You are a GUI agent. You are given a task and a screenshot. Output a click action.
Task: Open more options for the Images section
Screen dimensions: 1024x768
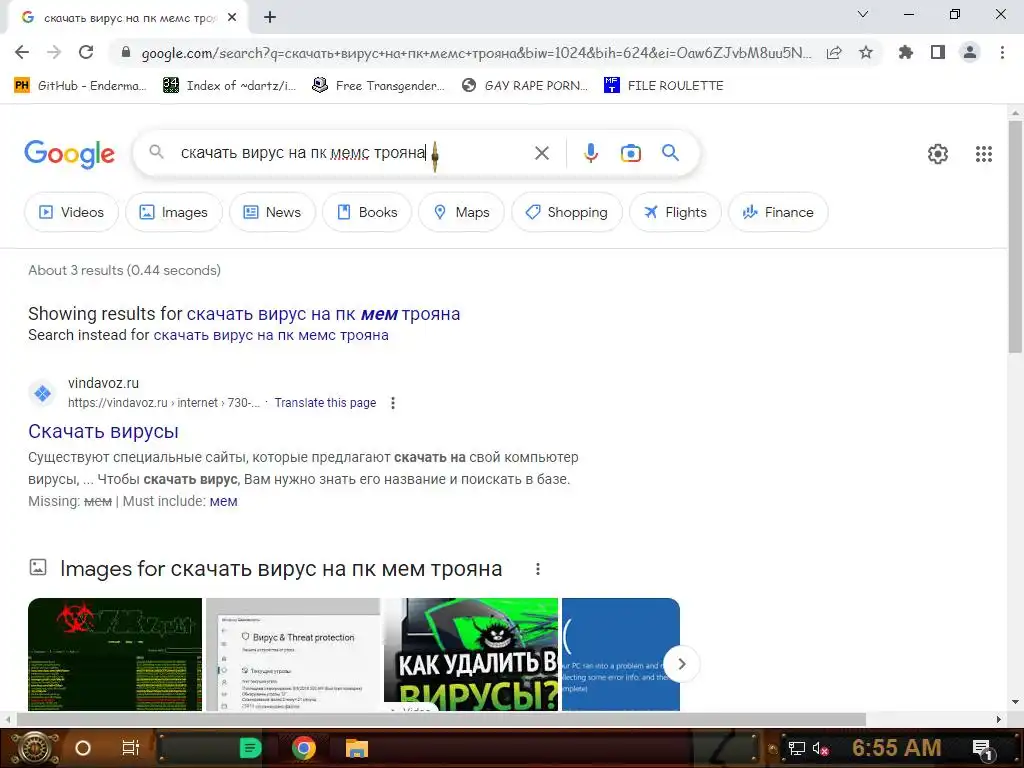537,569
